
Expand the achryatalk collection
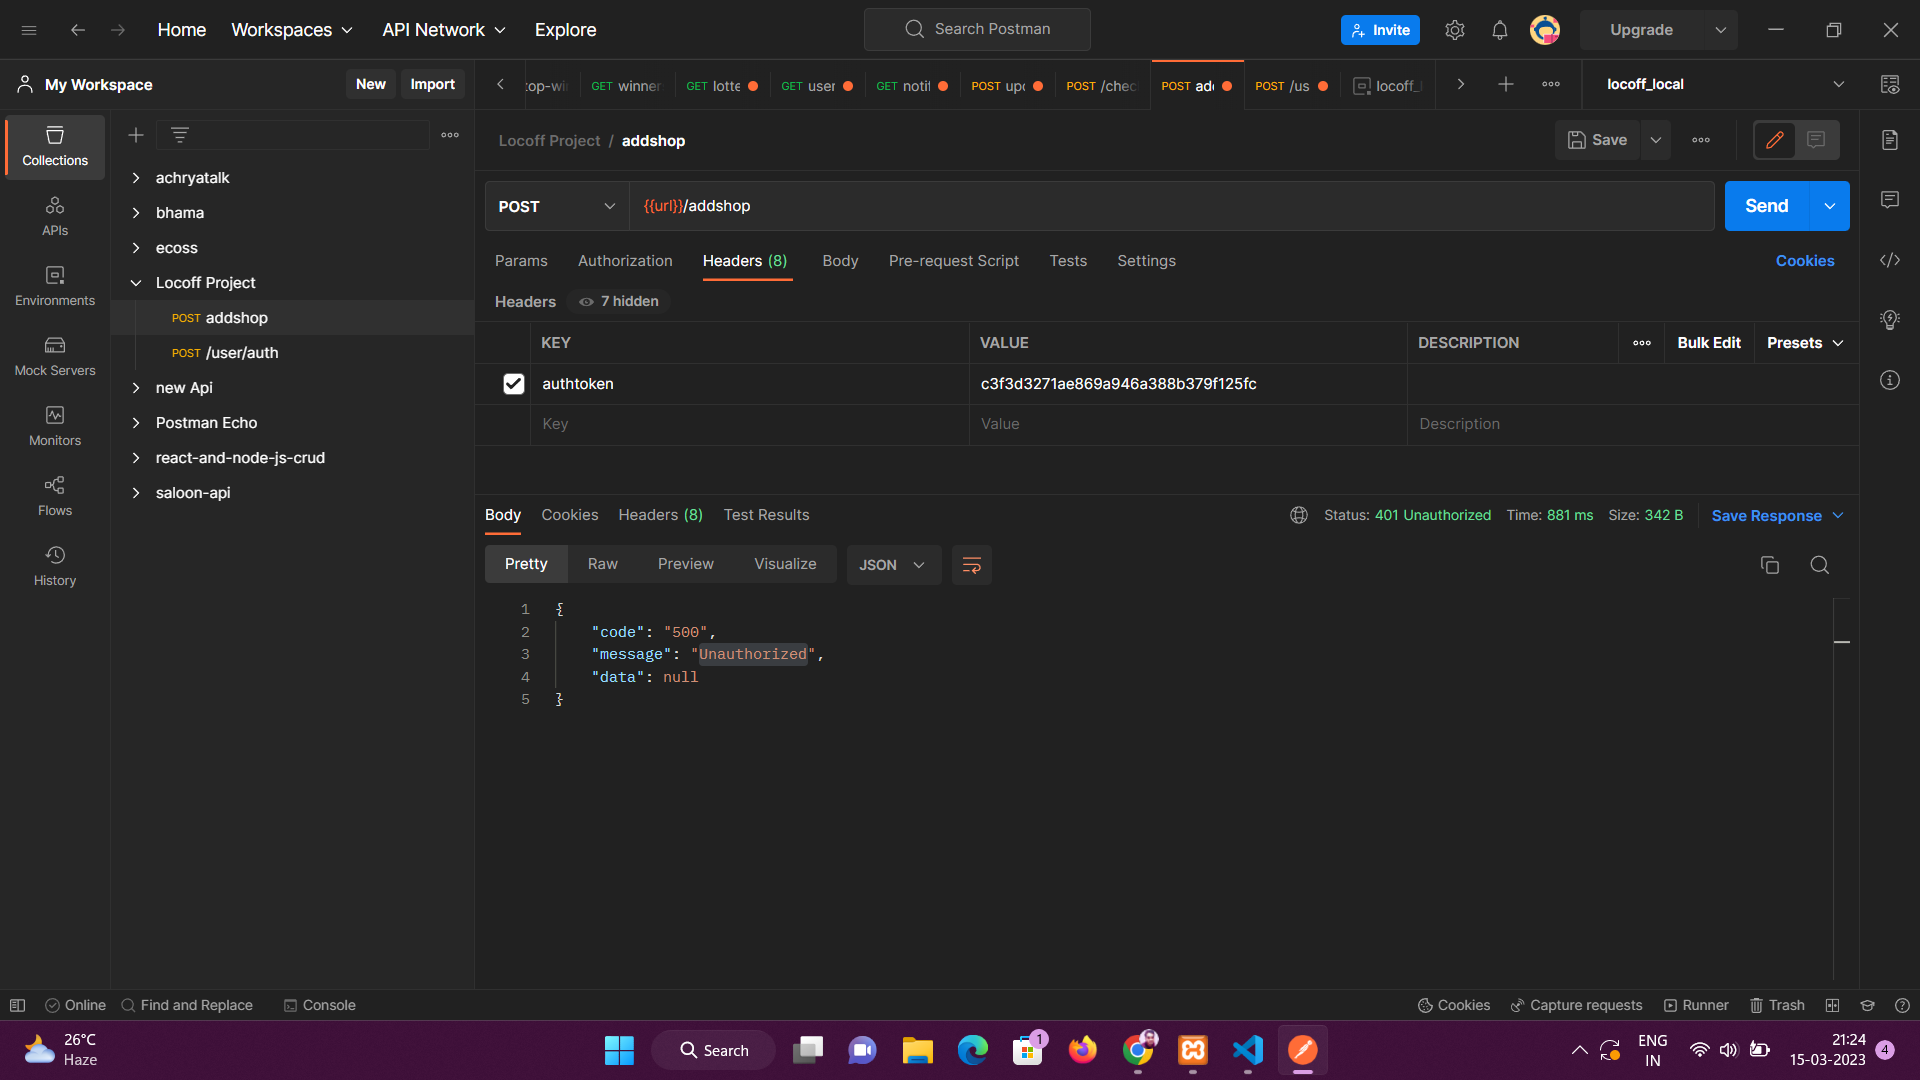(136, 178)
